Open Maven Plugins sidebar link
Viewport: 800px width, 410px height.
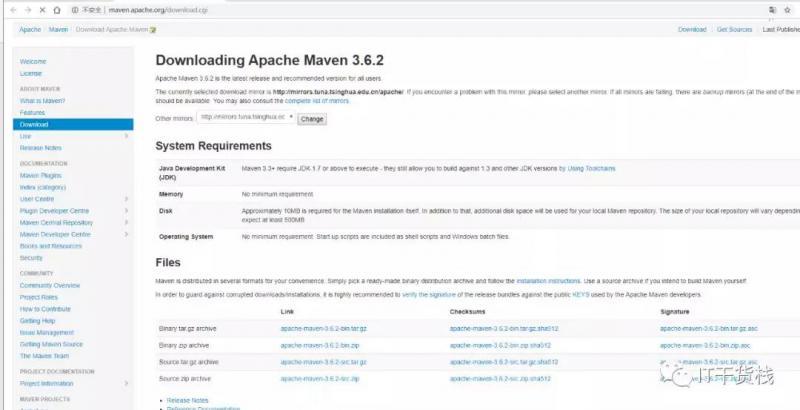(40, 175)
